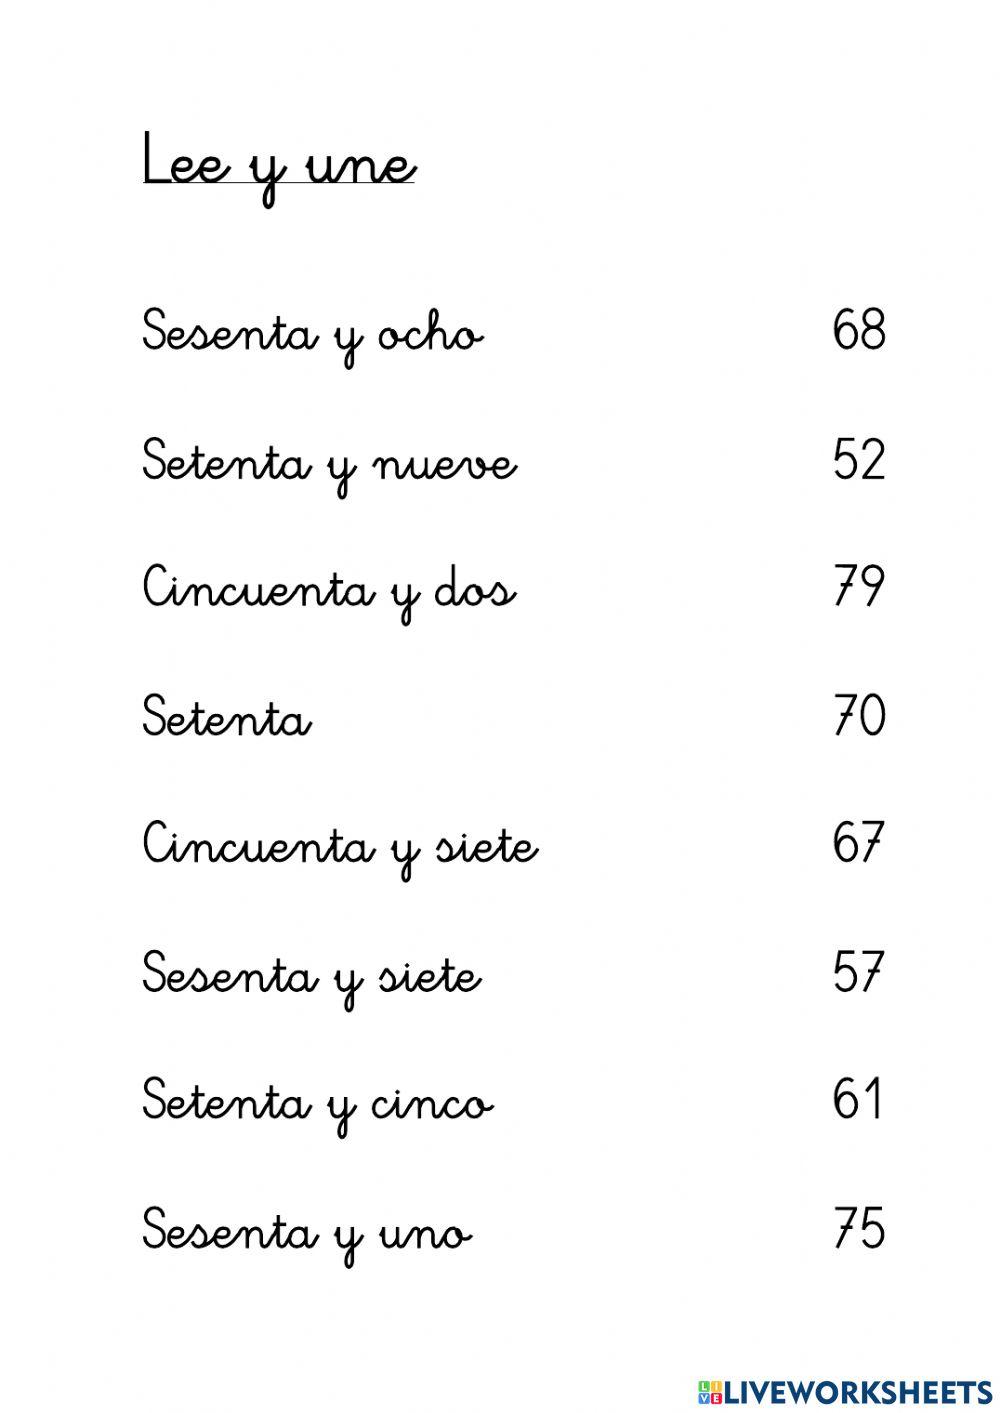Screen dimensions: 1000x1413
Task: Click the number 67
Action: point(859,843)
